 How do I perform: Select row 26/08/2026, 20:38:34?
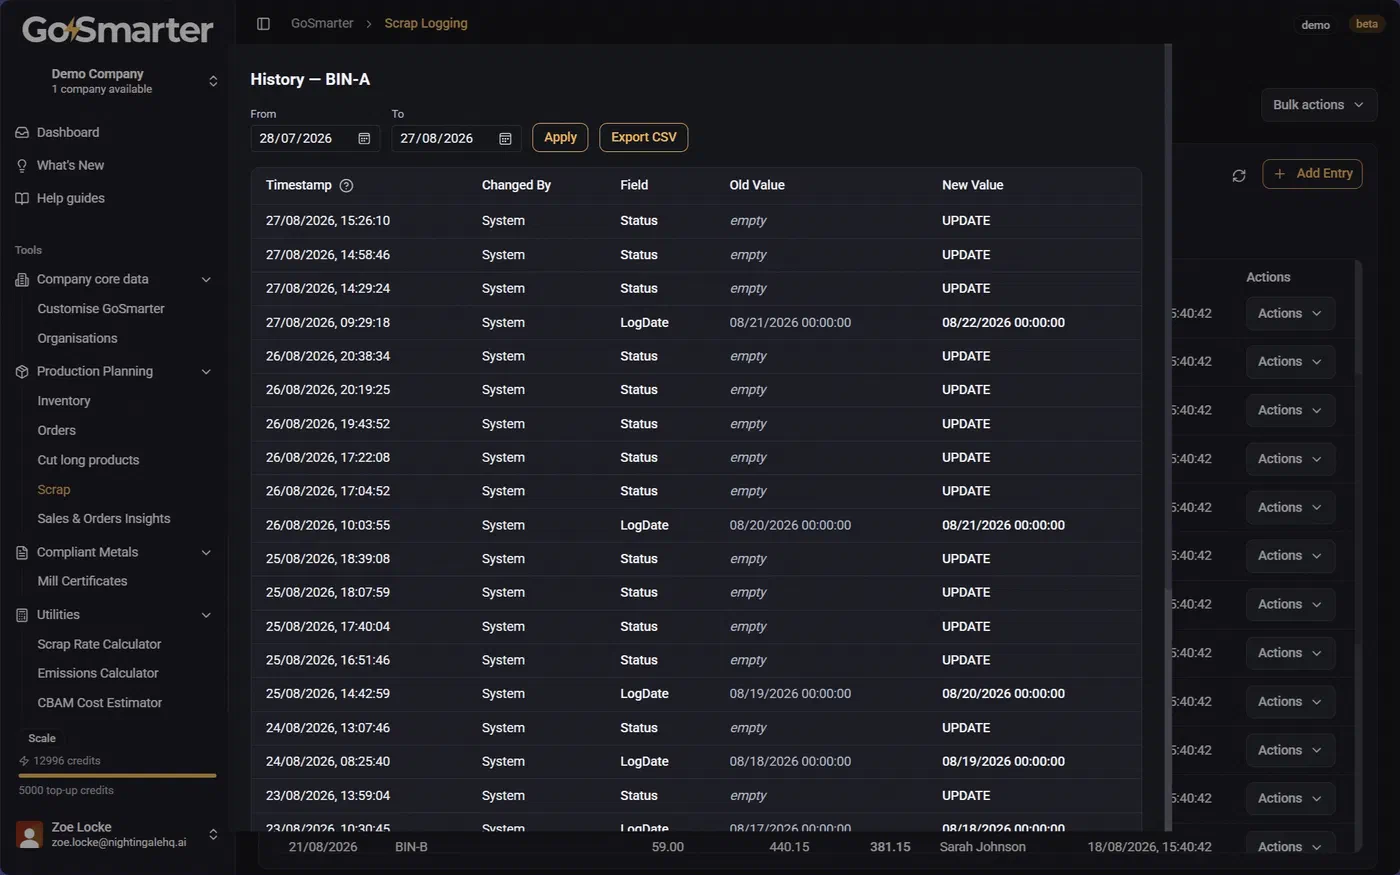(x=696, y=356)
